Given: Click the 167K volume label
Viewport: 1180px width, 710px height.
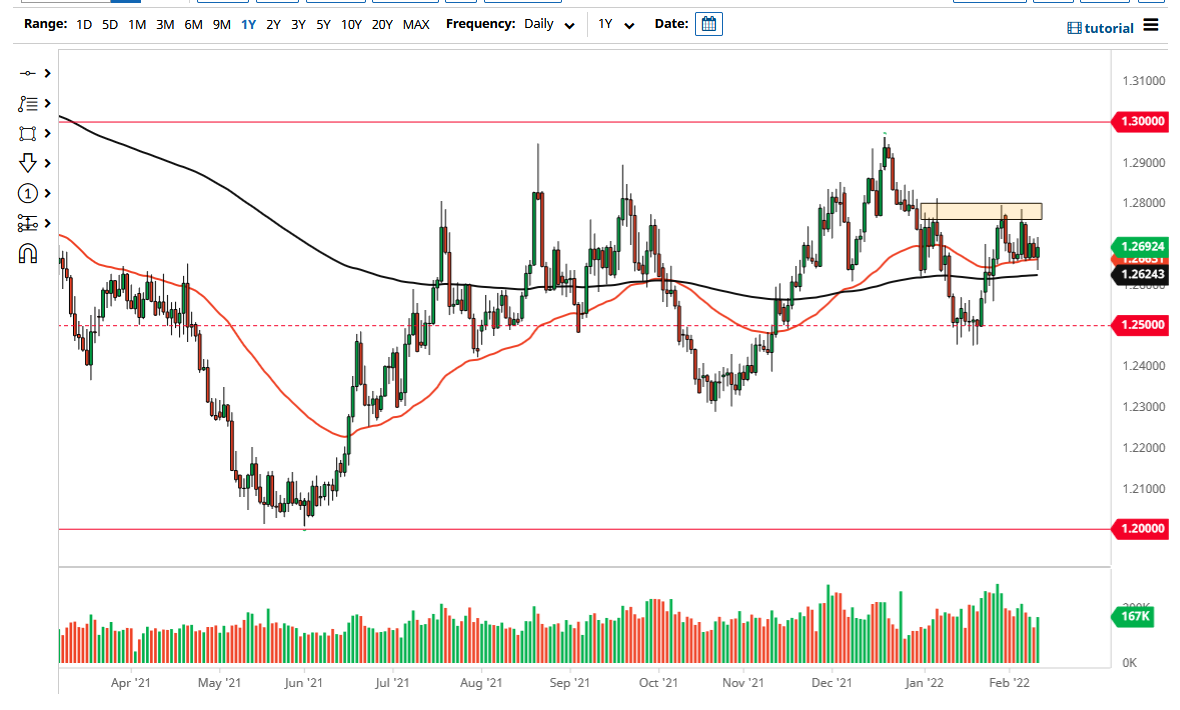Looking at the screenshot, I should tap(1133, 618).
